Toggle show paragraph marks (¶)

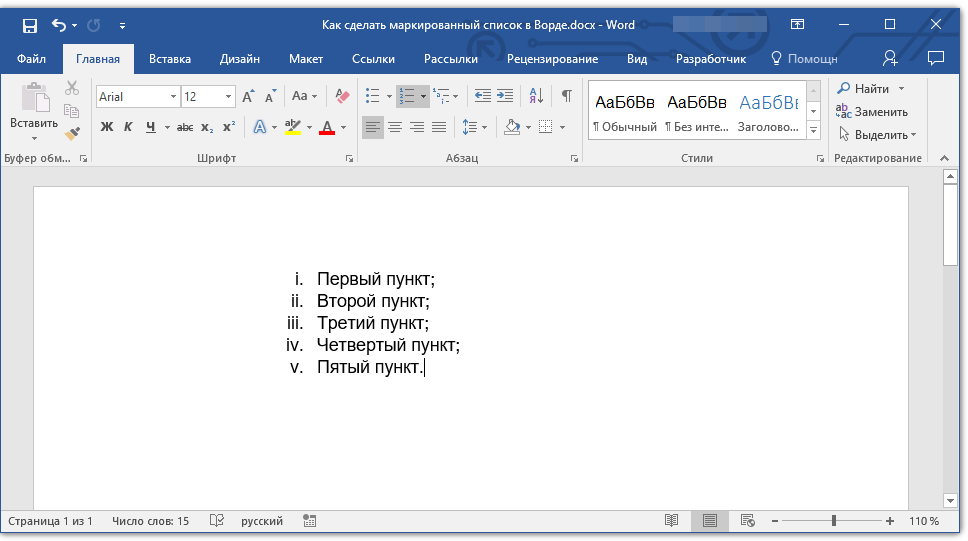tap(567, 96)
